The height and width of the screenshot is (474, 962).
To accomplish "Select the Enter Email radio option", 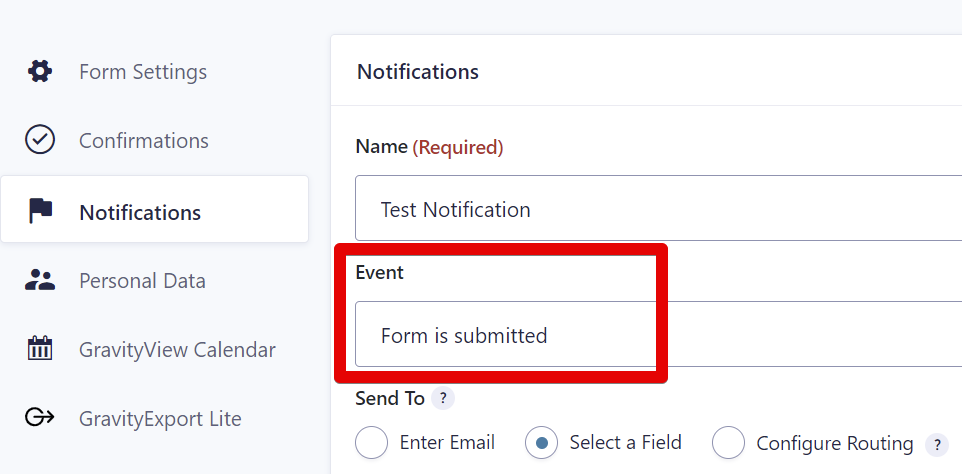I will 371,443.
